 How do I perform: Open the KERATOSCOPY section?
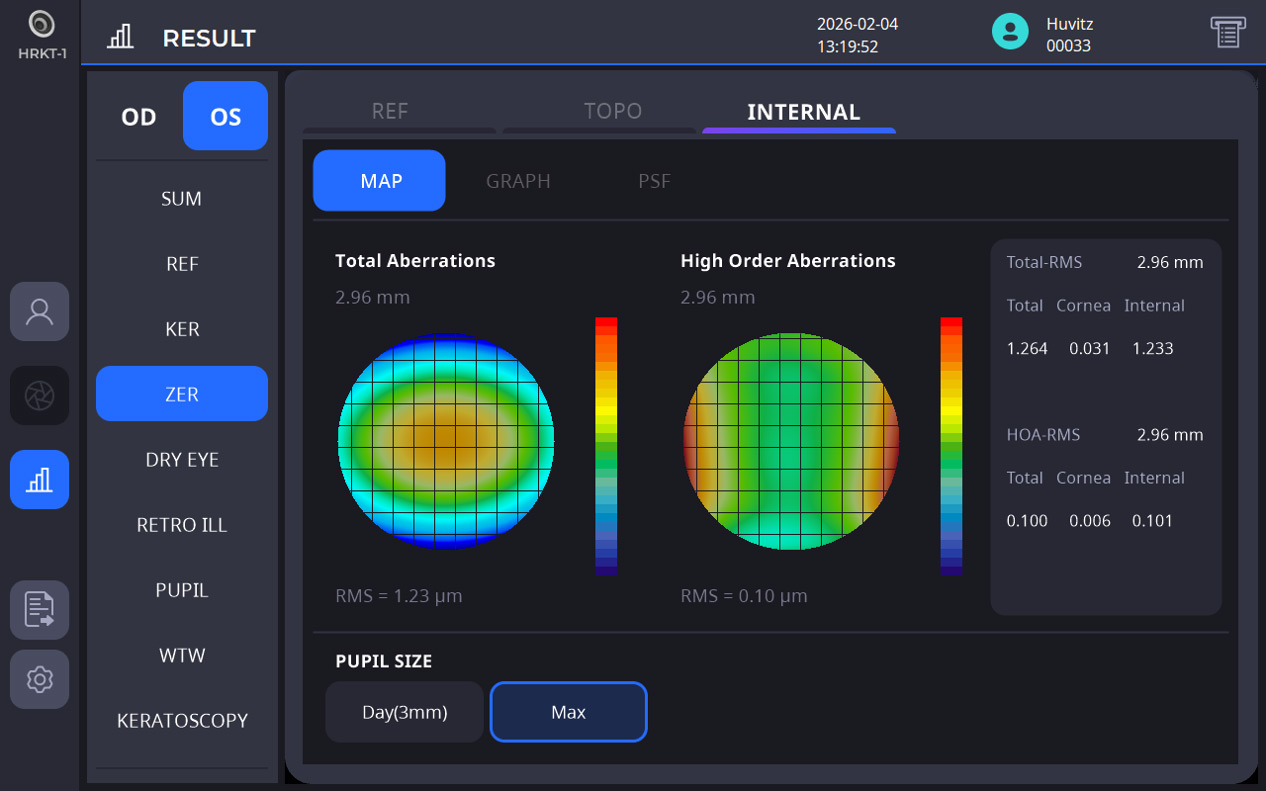pyautogui.click(x=182, y=720)
